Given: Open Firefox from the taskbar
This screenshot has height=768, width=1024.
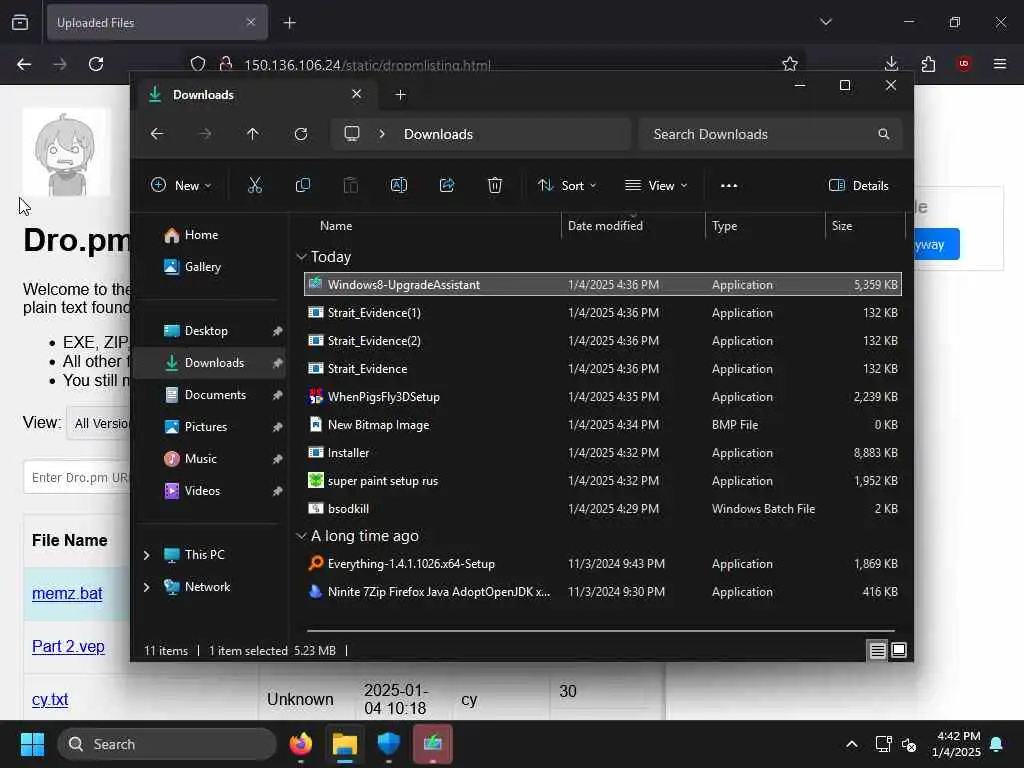Looking at the screenshot, I should 301,744.
